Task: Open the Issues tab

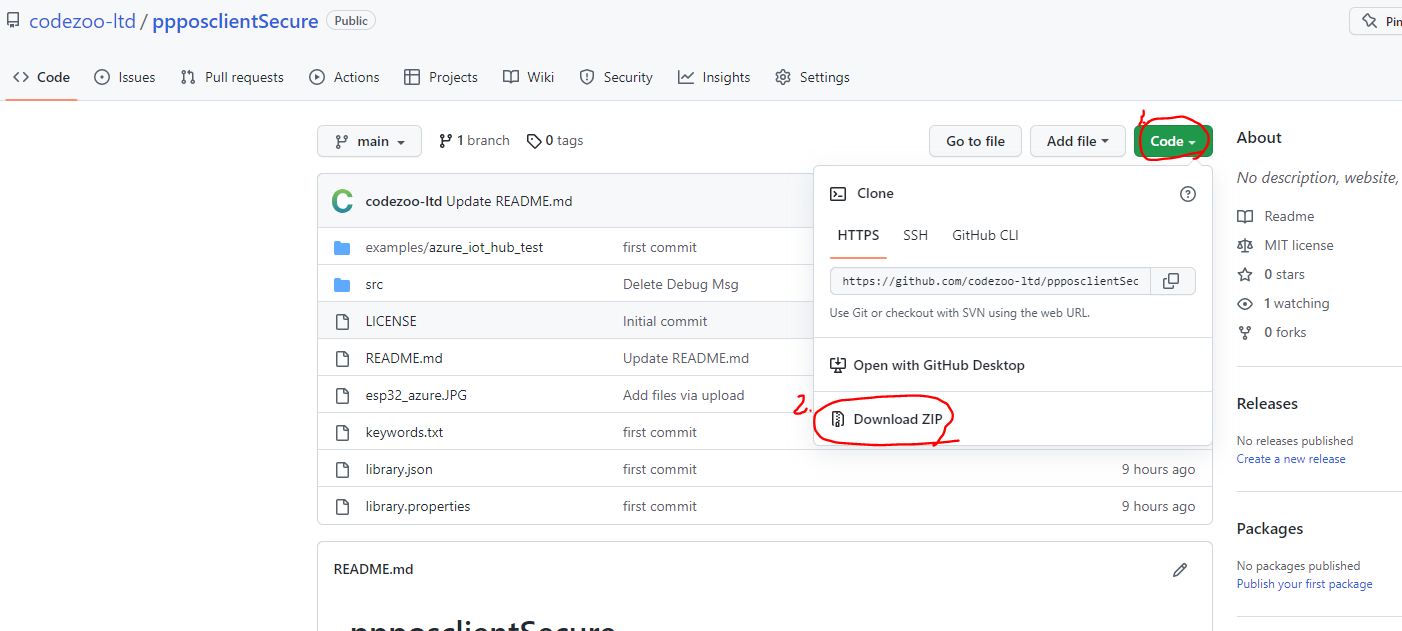Action: coord(125,77)
